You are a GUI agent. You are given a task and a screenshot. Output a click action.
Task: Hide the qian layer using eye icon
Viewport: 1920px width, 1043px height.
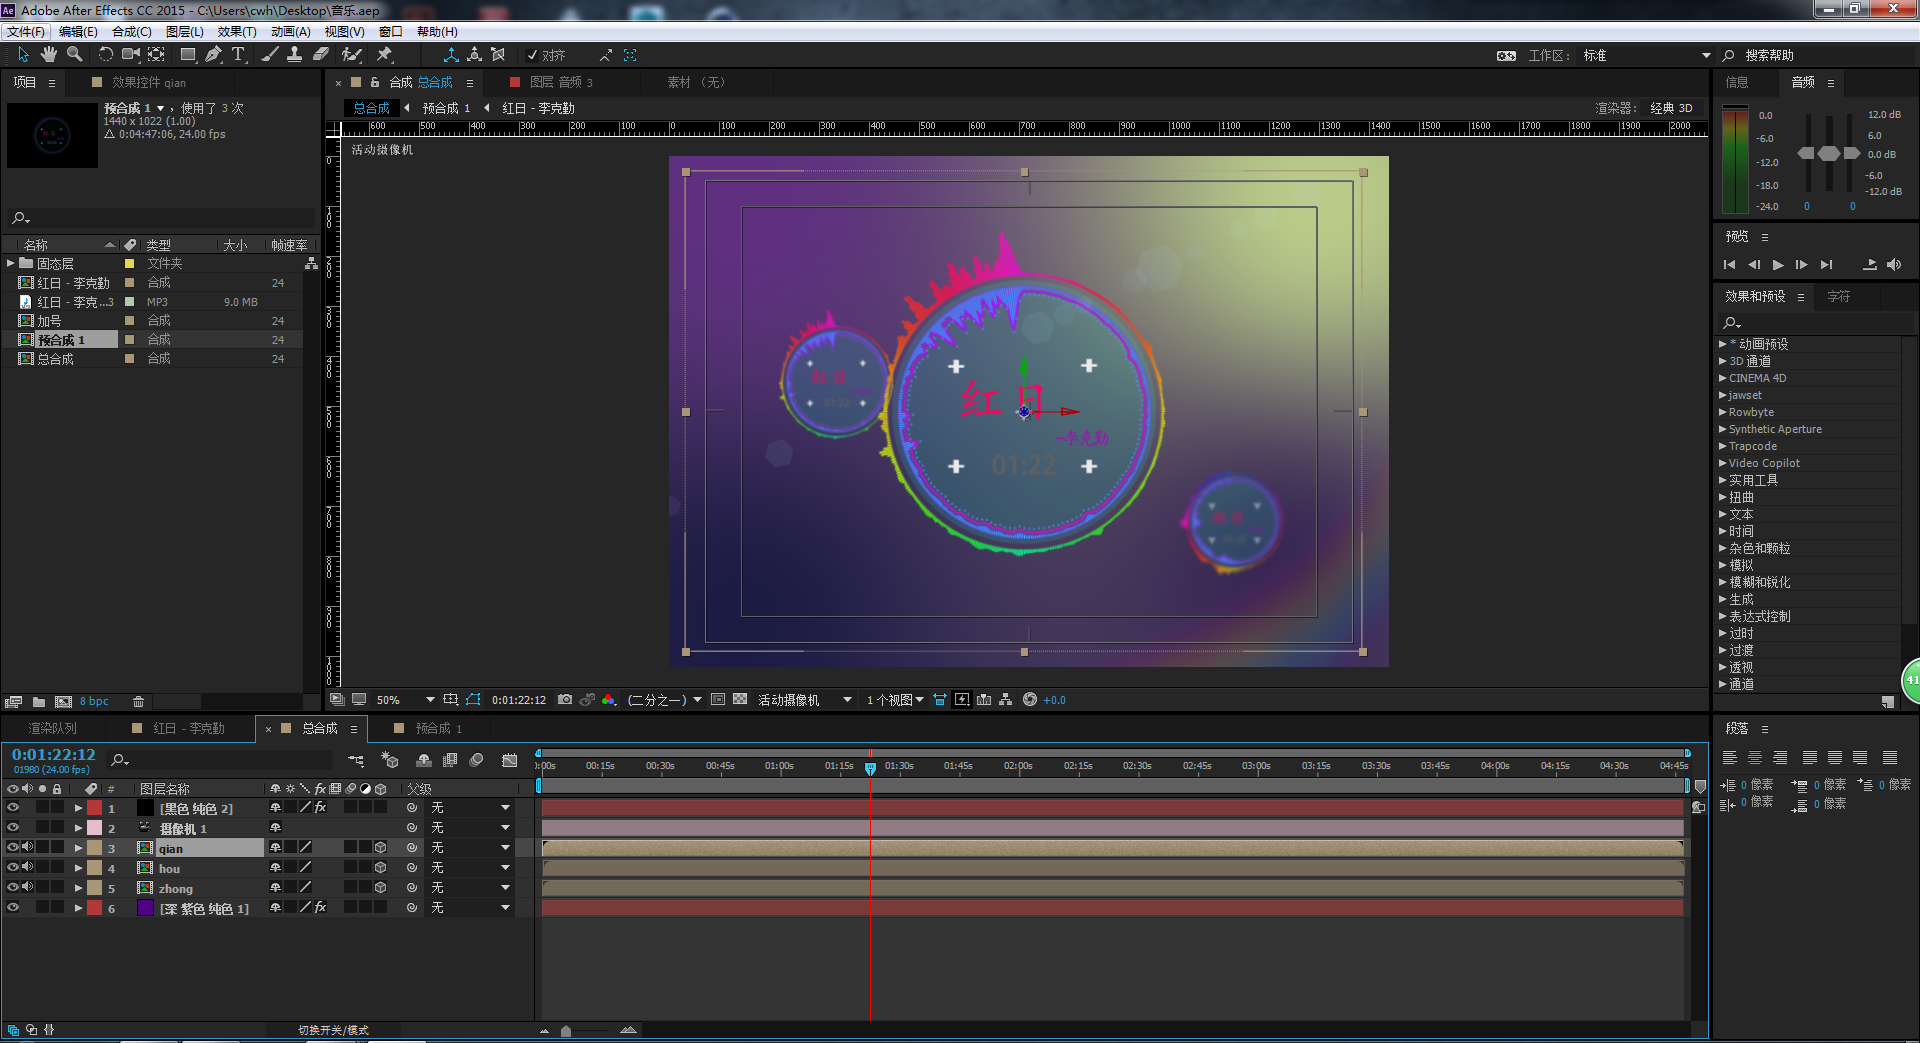tap(13, 848)
